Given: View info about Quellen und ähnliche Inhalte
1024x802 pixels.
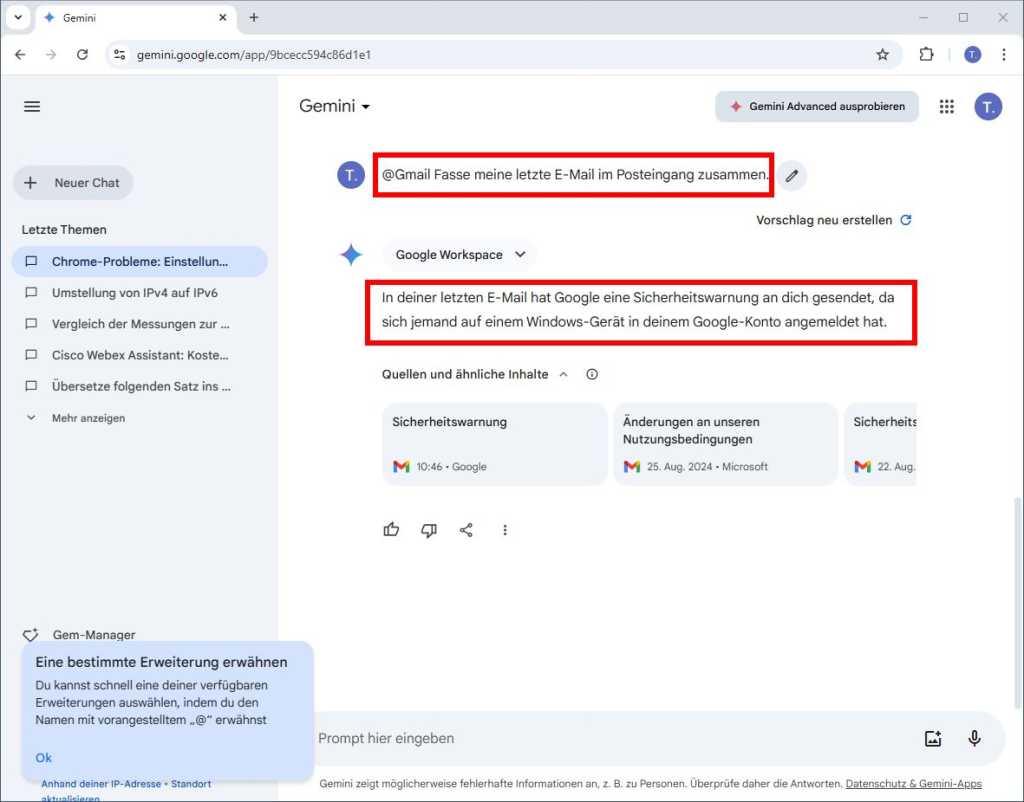Looking at the screenshot, I should (592, 374).
